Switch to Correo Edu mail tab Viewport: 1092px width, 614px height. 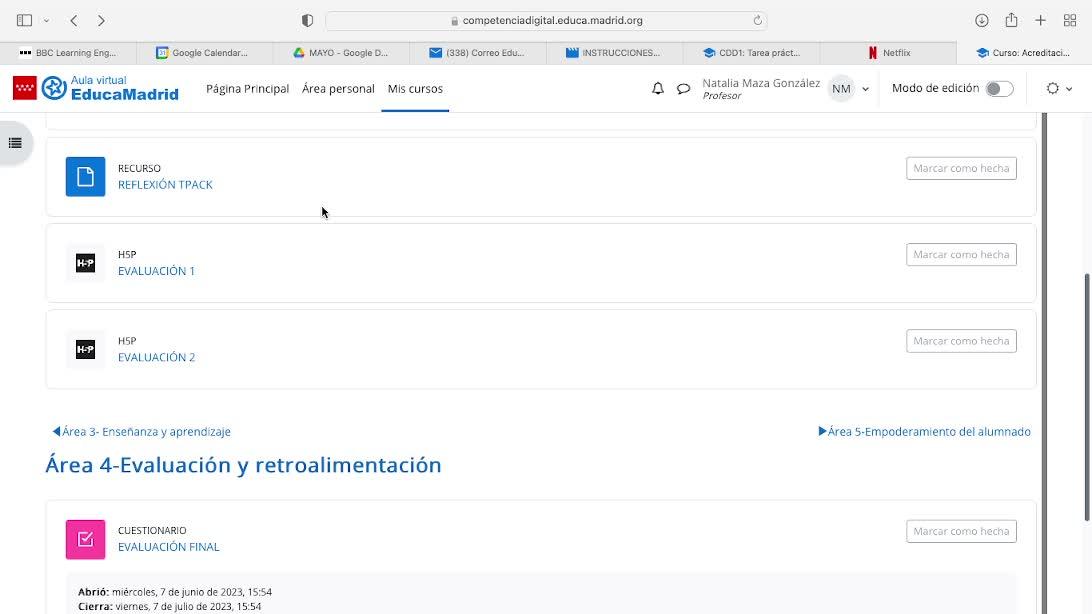(x=478, y=53)
